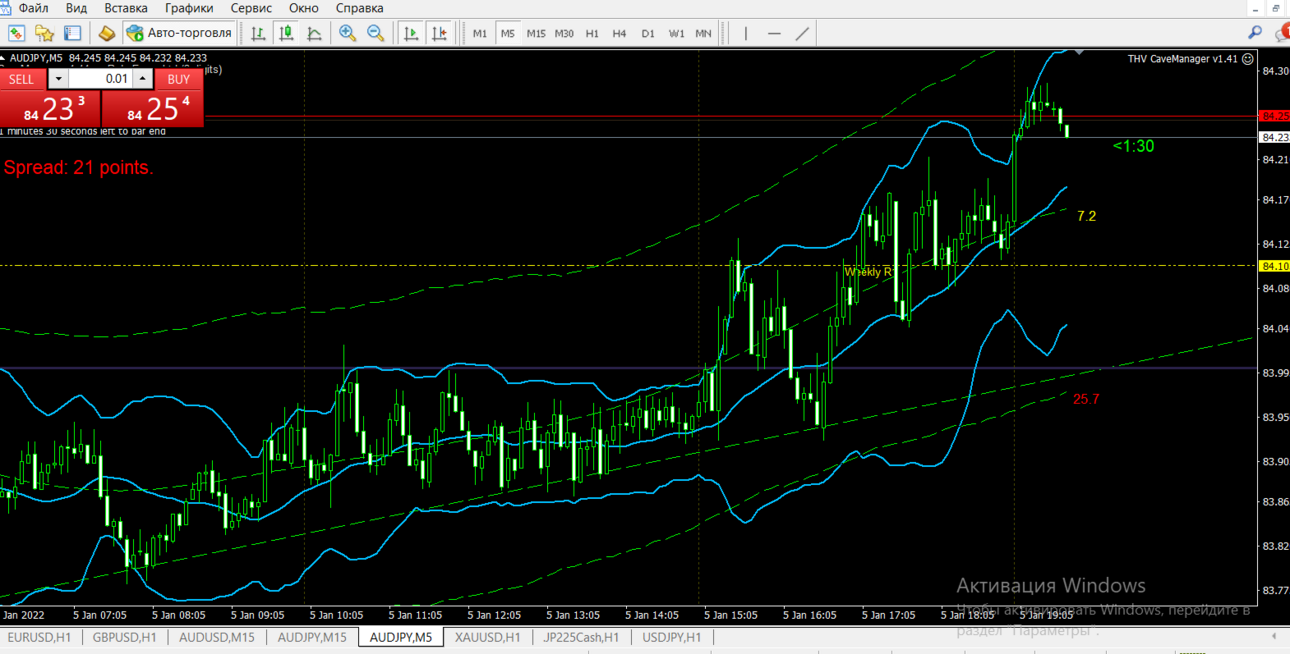Click the 84.23 sell price panel
This screenshot has width=1290, height=654.
coord(50,109)
